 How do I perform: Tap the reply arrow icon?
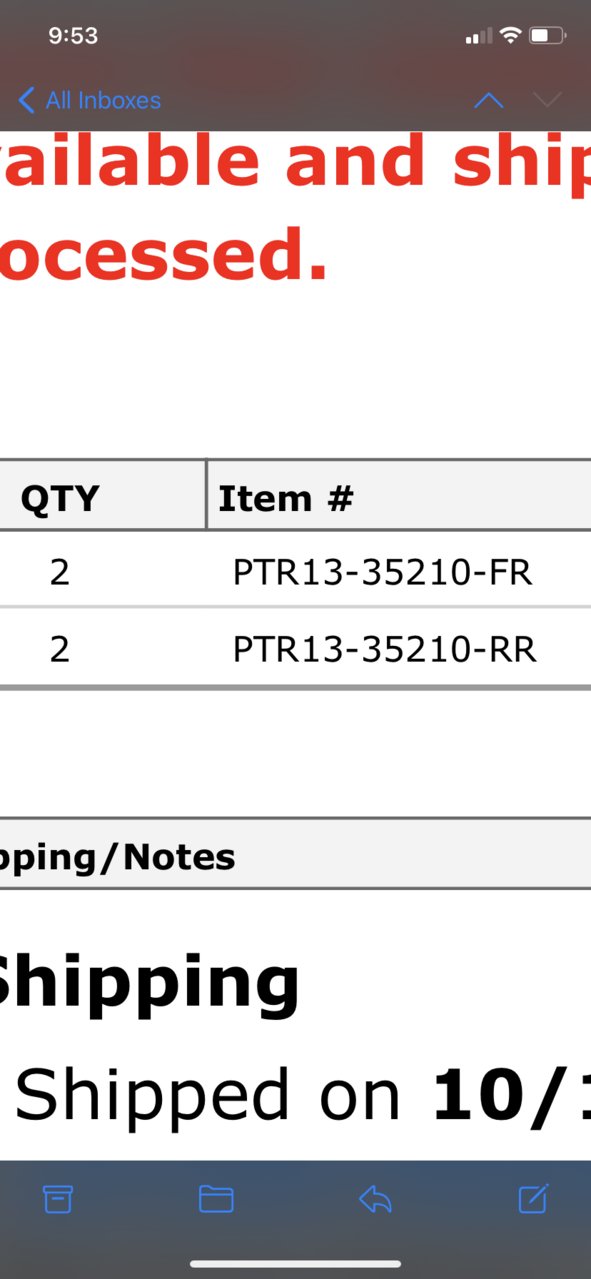pos(375,1198)
